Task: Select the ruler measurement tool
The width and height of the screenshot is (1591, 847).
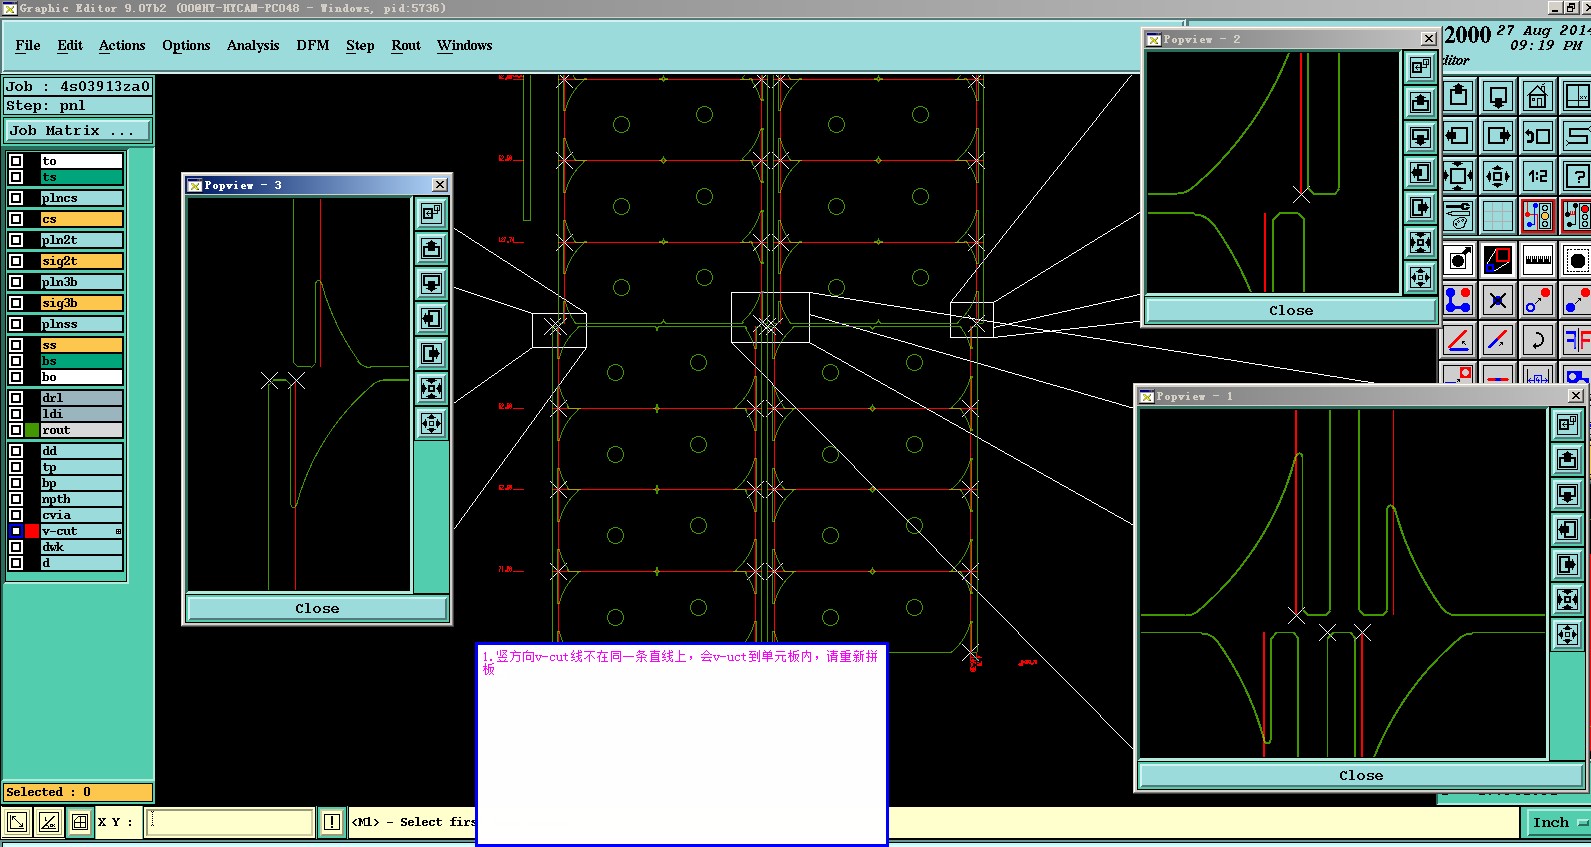Action: tap(1537, 260)
